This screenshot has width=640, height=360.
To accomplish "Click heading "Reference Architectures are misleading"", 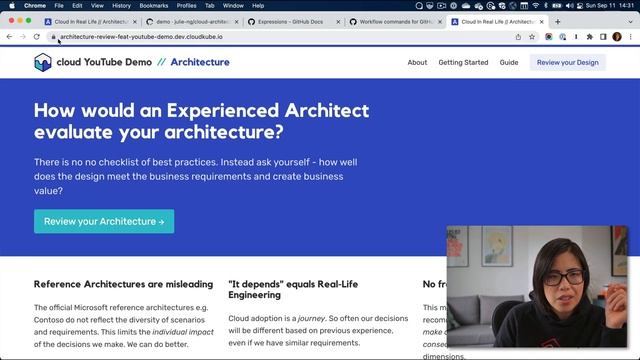I will [x=123, y=284].
